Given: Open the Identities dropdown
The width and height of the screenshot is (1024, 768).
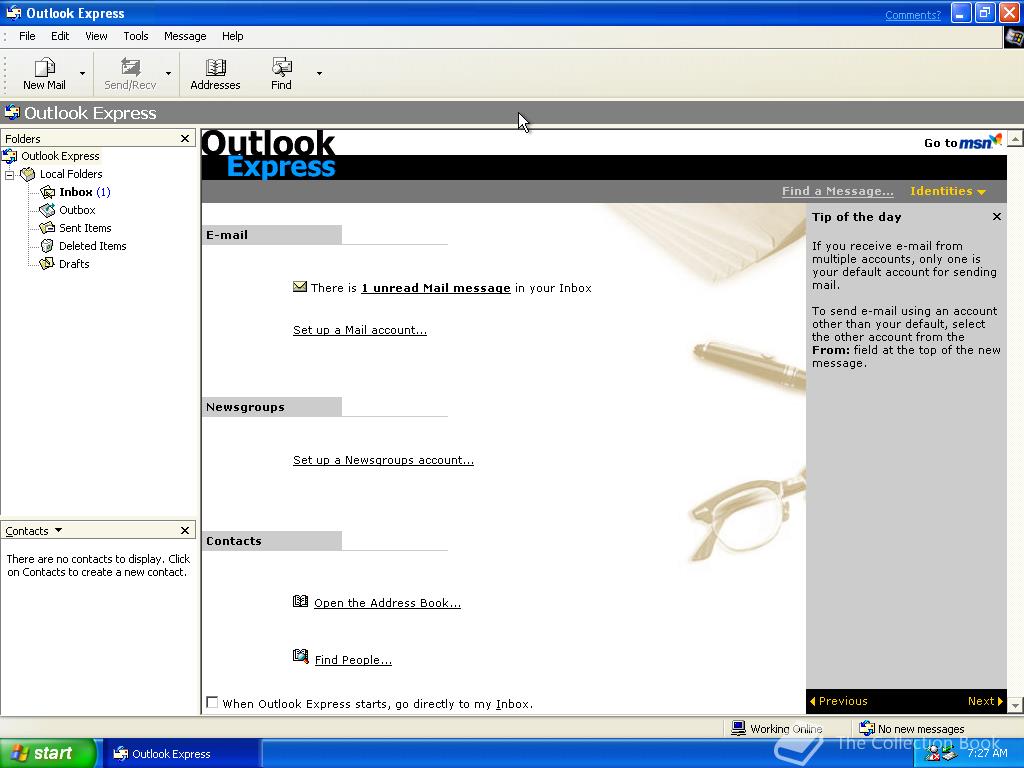Looking at the screenshot, I should [948, 191].
